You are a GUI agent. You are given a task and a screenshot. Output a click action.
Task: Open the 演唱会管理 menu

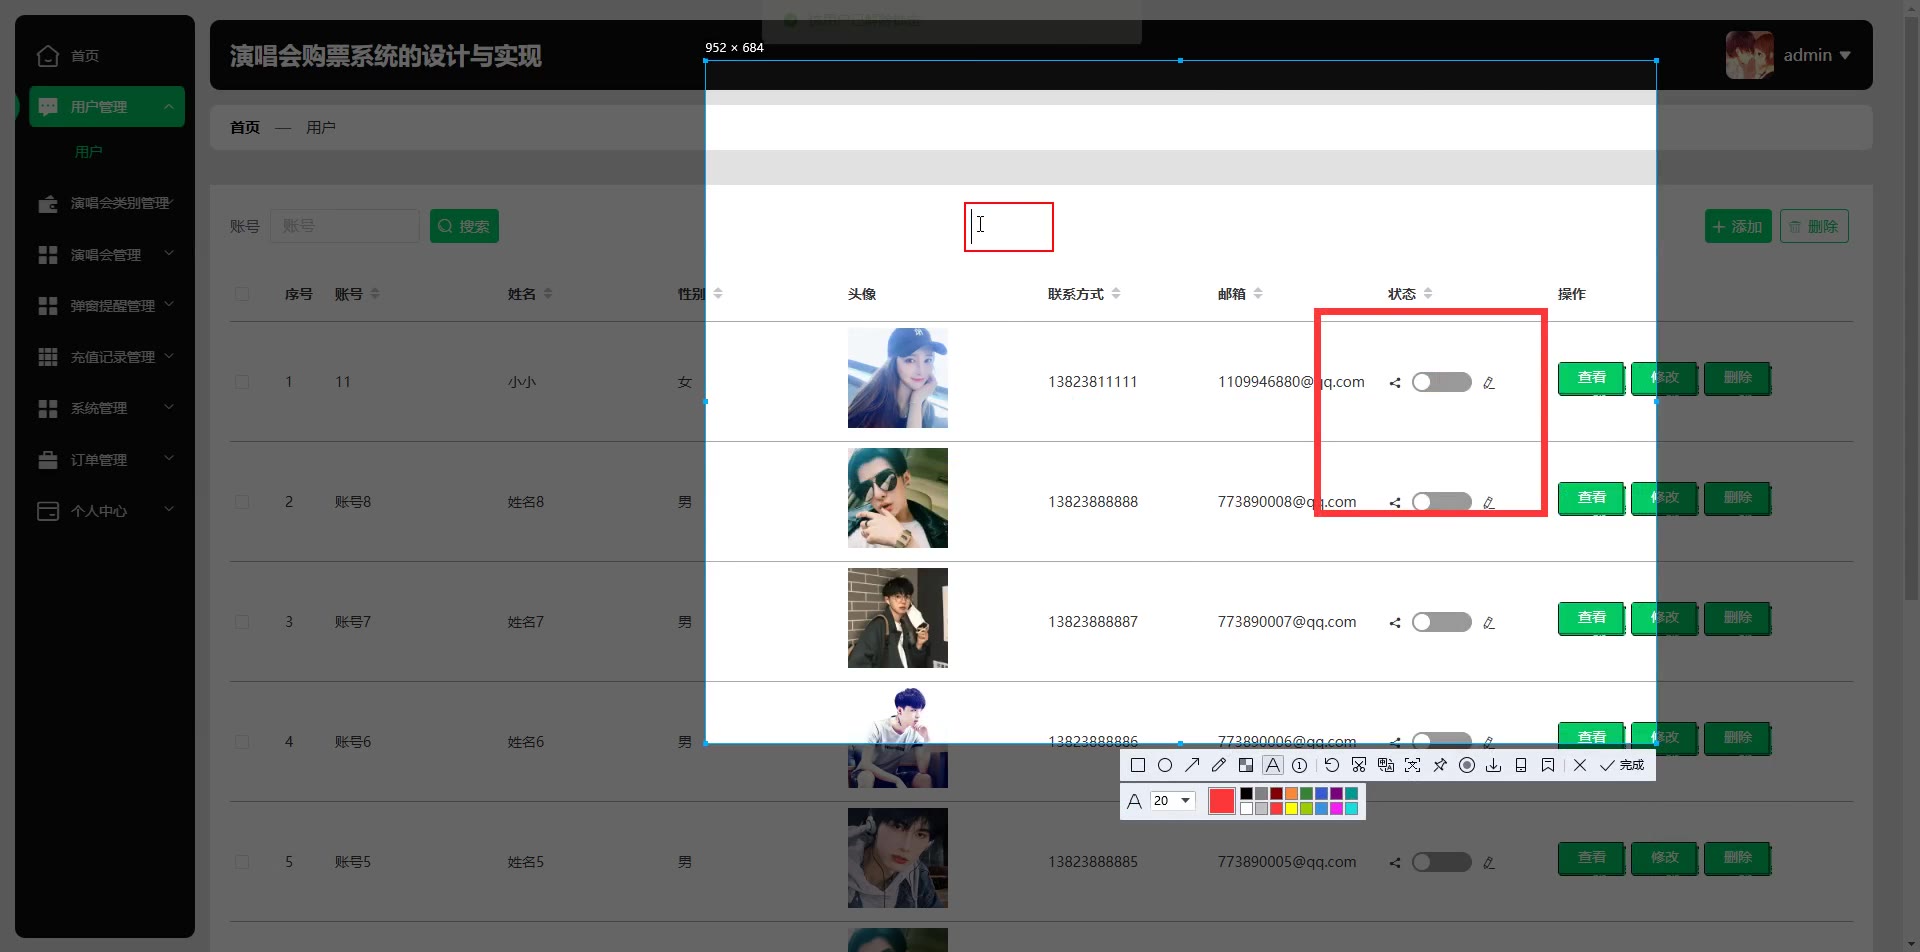pyautogui.click(x=107, y=255)
